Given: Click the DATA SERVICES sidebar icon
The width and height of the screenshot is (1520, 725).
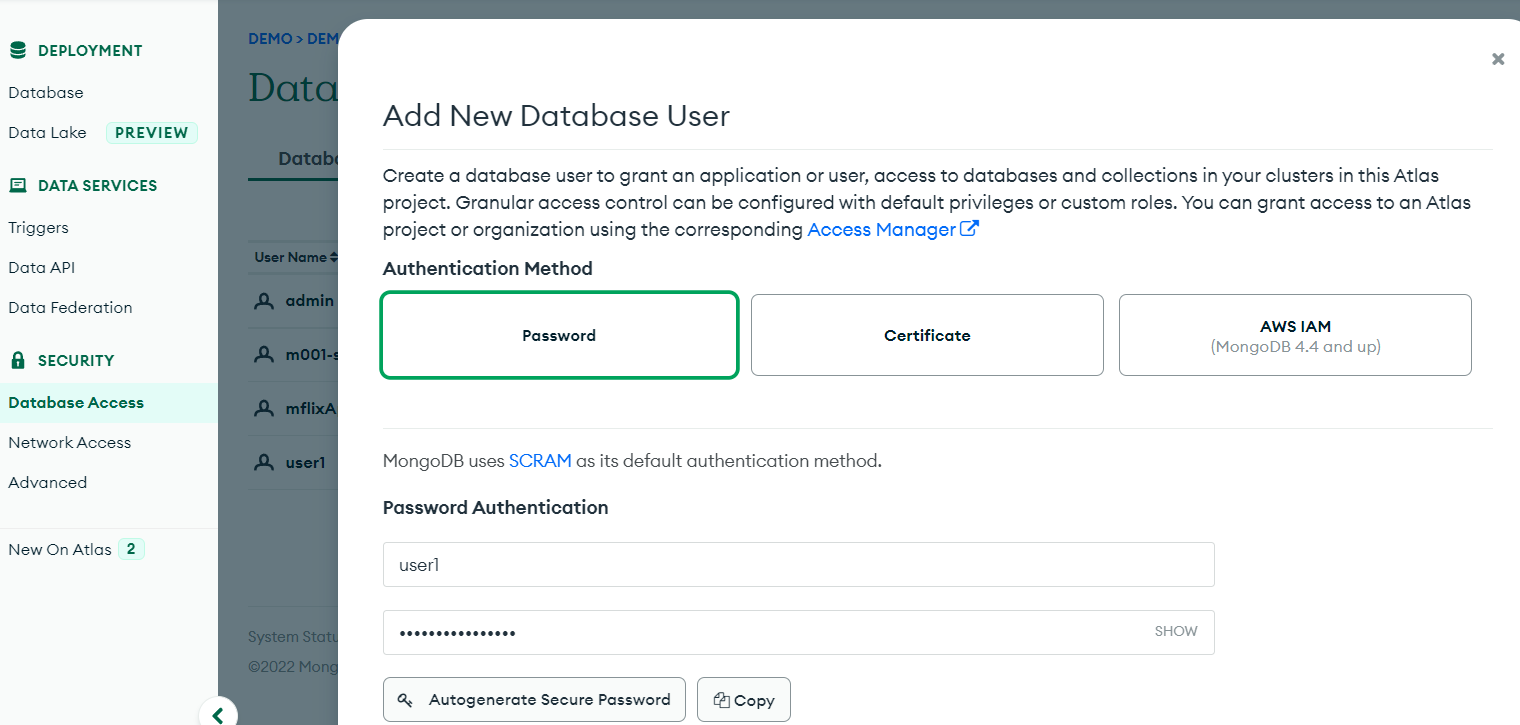Looking at the screenshot, I should [x=17, y=184].
